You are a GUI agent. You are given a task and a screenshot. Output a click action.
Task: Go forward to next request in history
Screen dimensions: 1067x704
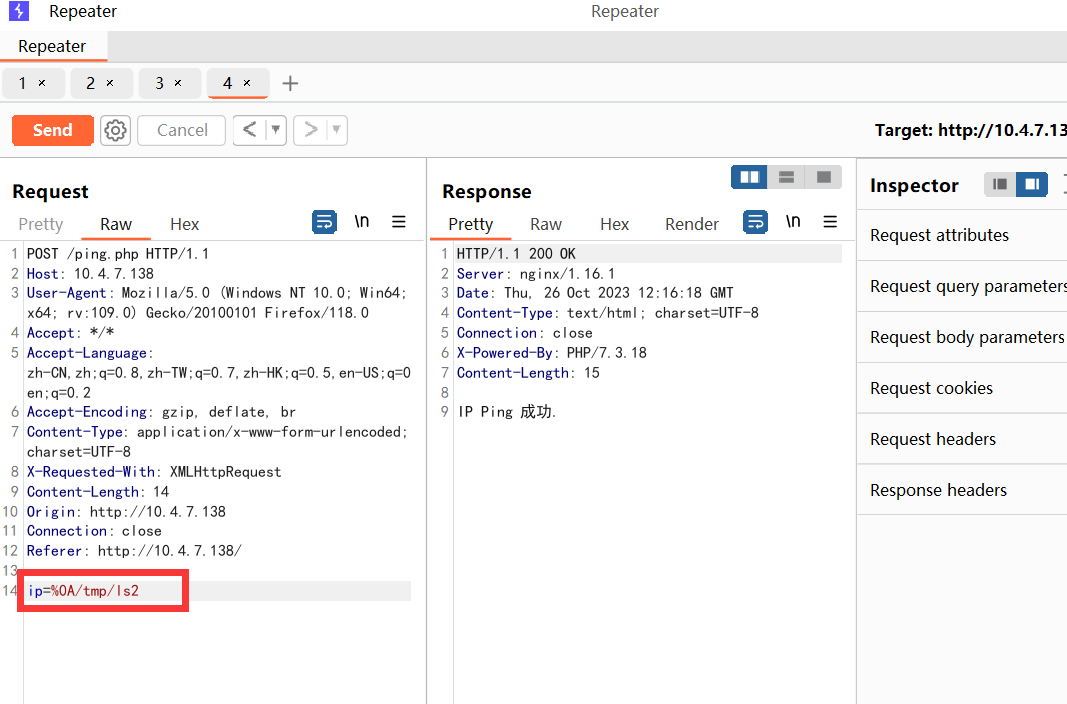[x=310, y=129]
